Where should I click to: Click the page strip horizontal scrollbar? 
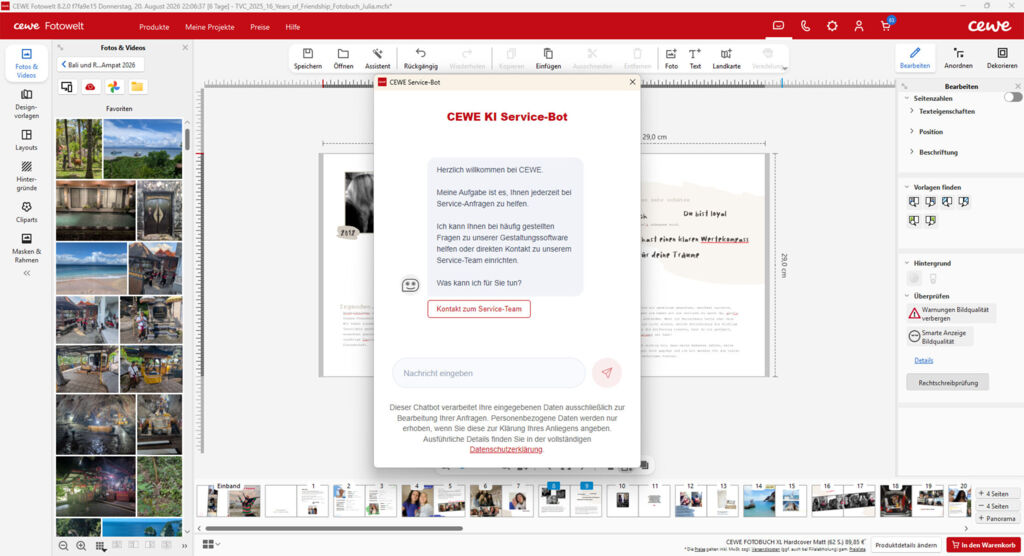point(333,529)
